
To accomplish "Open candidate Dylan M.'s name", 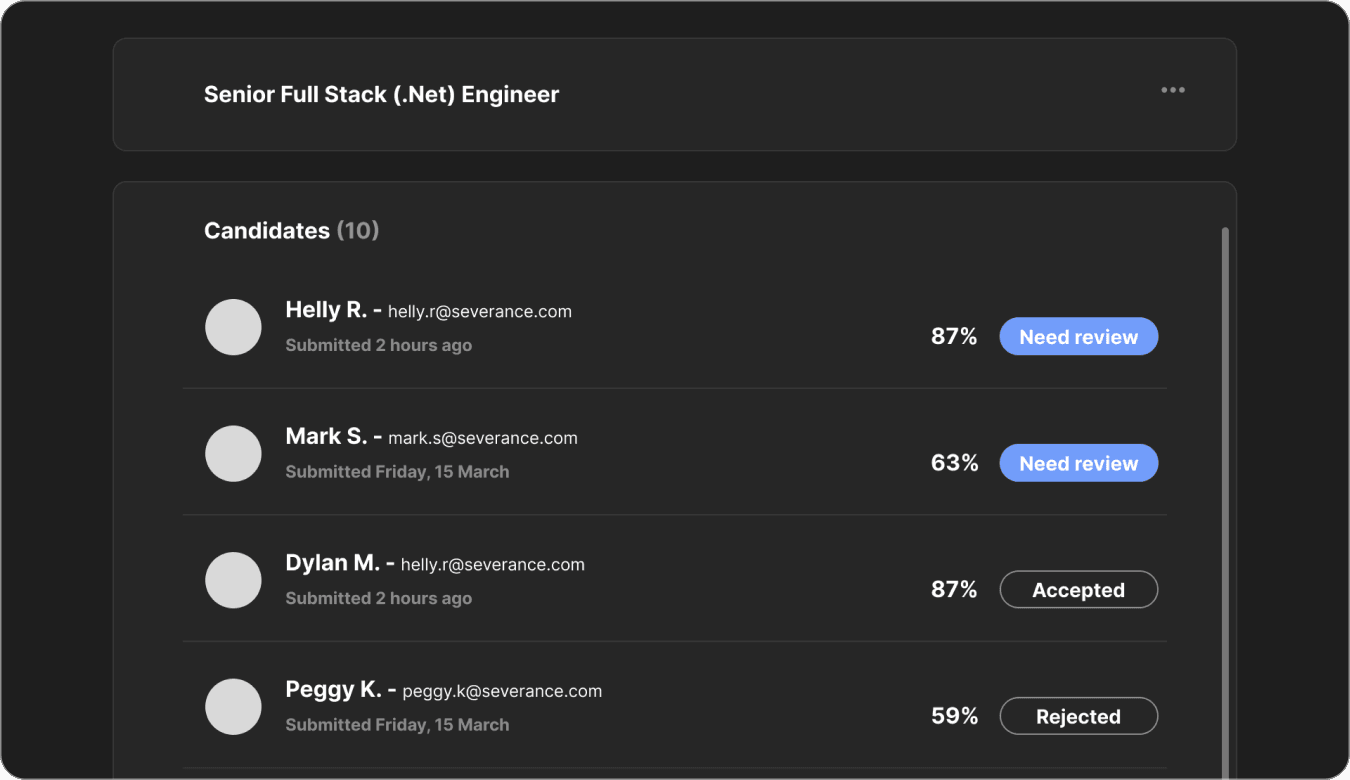I will pyautogui.click(x=332, y=563).
